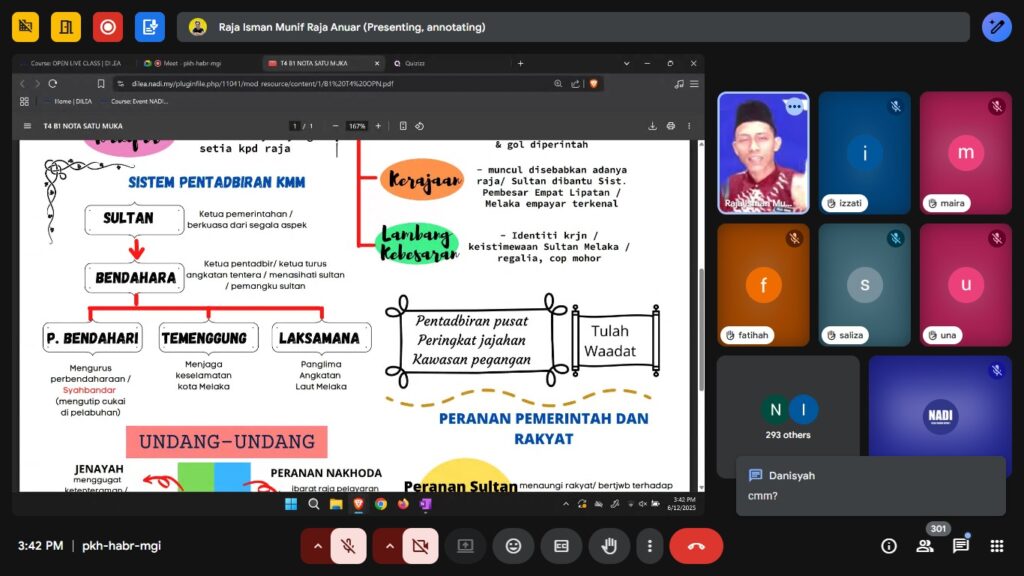Expand the system tray hidden icons chevron
Screen dimensions: 1024x576
click(566, 504)
